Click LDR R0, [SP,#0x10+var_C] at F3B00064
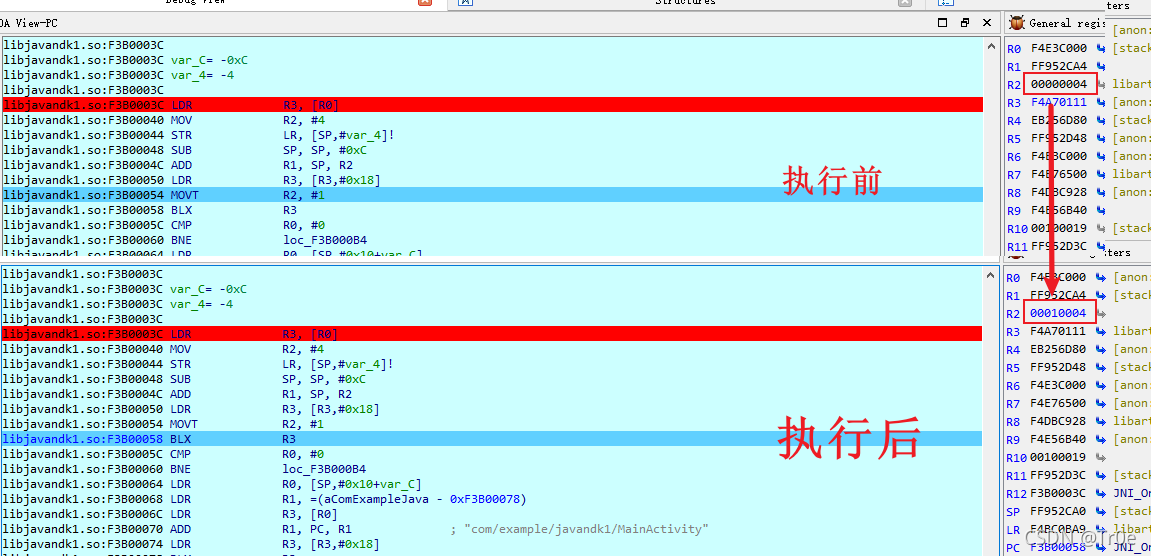Screen dimensions: 1151x556 coord(492,484)
